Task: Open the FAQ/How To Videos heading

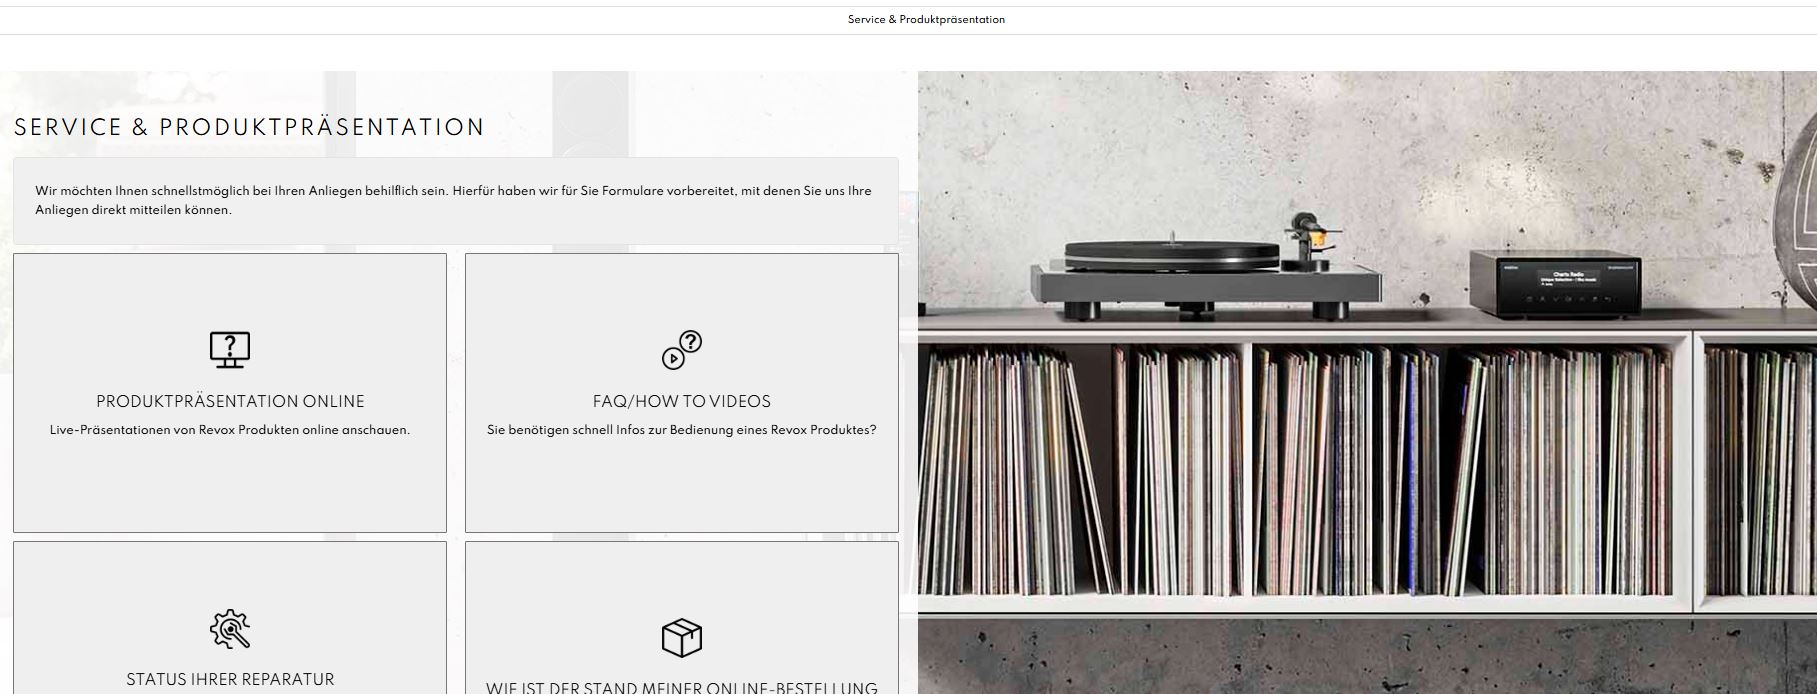Action: 682,401
